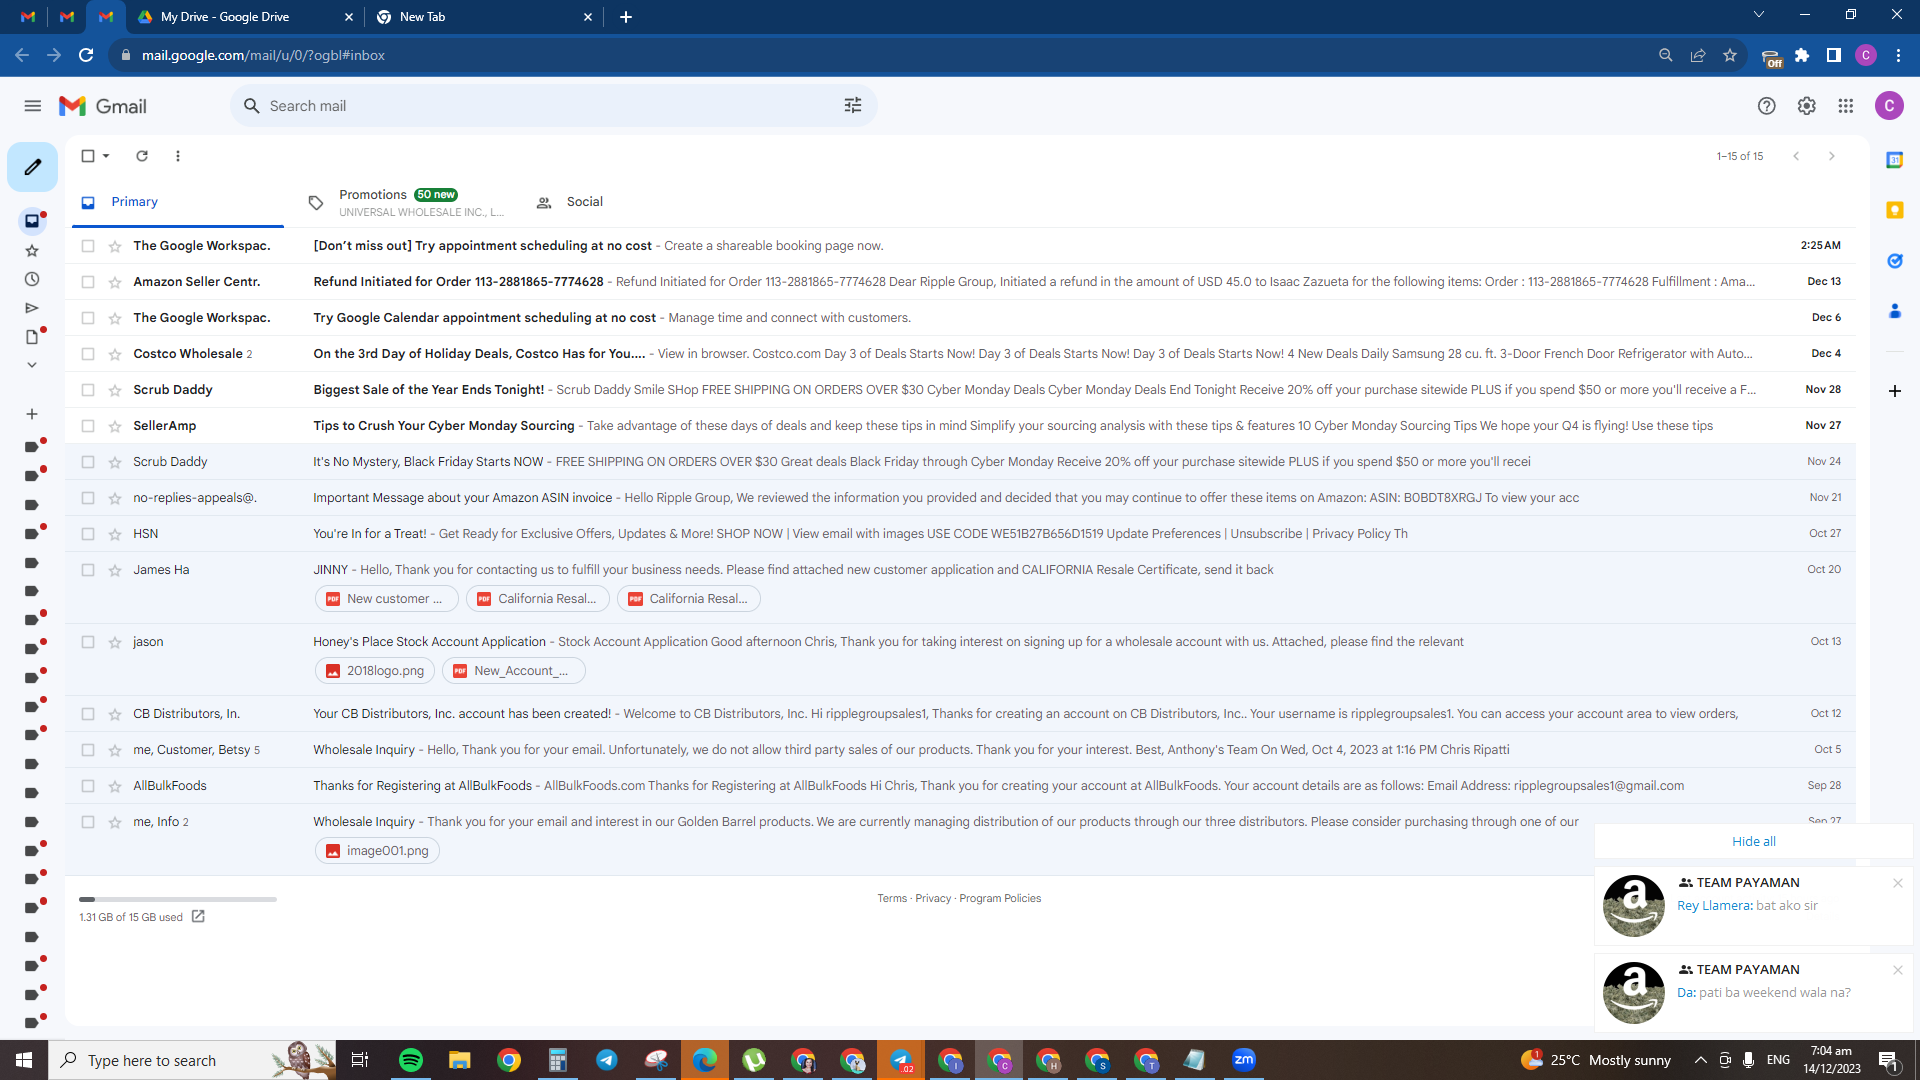The image size is (1920, 1080).
Task: Select the James Ha email checkbox
Action: point(88,570)
